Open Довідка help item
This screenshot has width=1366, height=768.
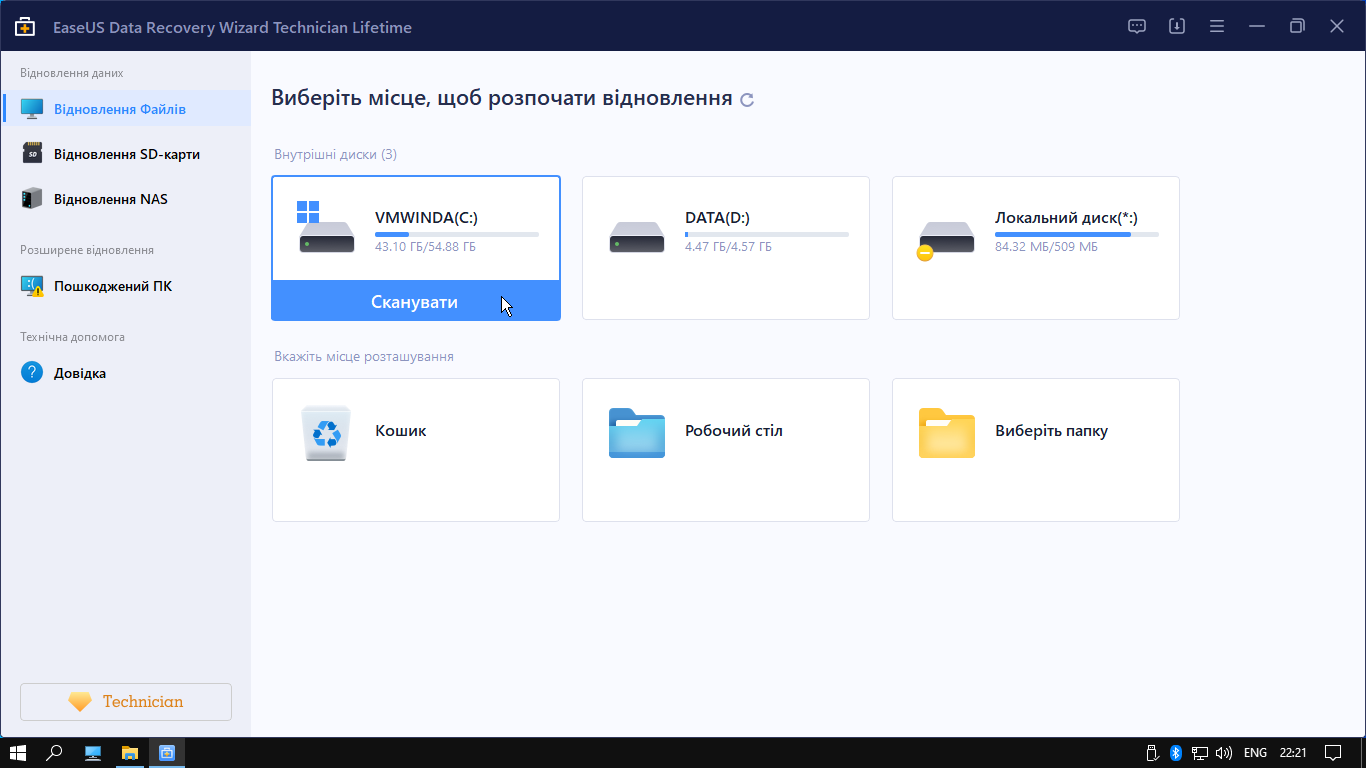(126, 373)
